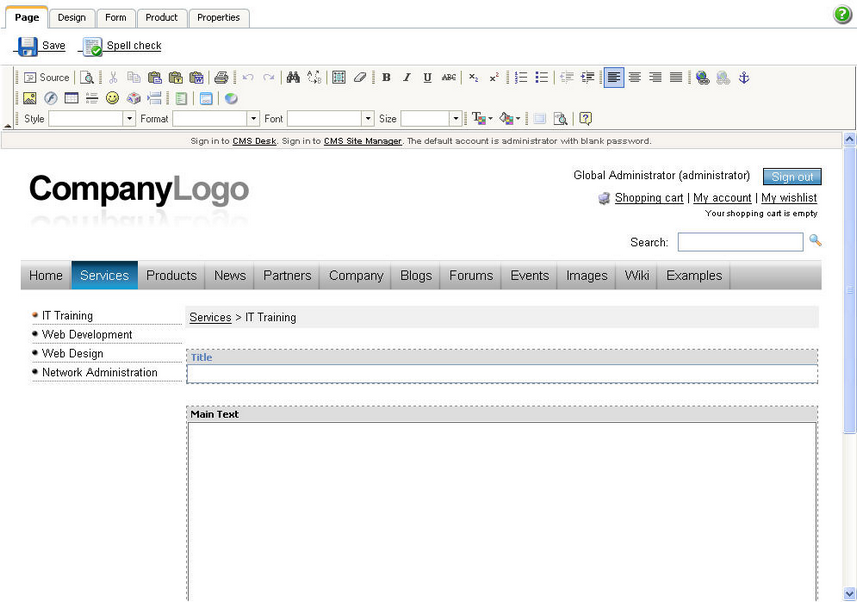Click the Find binoculars icon
Screen dimensions: 857x602
pyautogui.click(x=293, y=78)
